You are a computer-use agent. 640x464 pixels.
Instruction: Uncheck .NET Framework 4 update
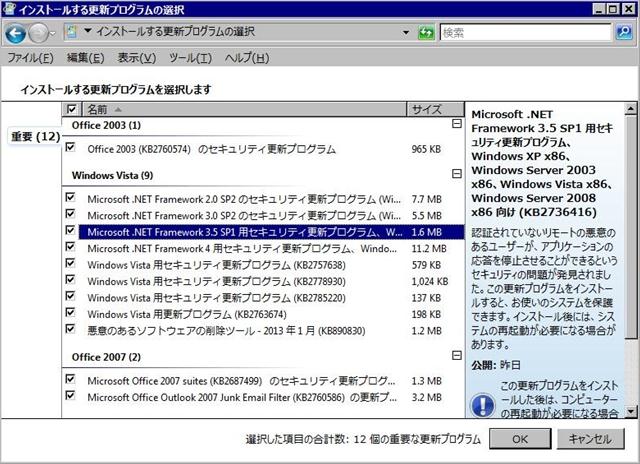[70, 246]
